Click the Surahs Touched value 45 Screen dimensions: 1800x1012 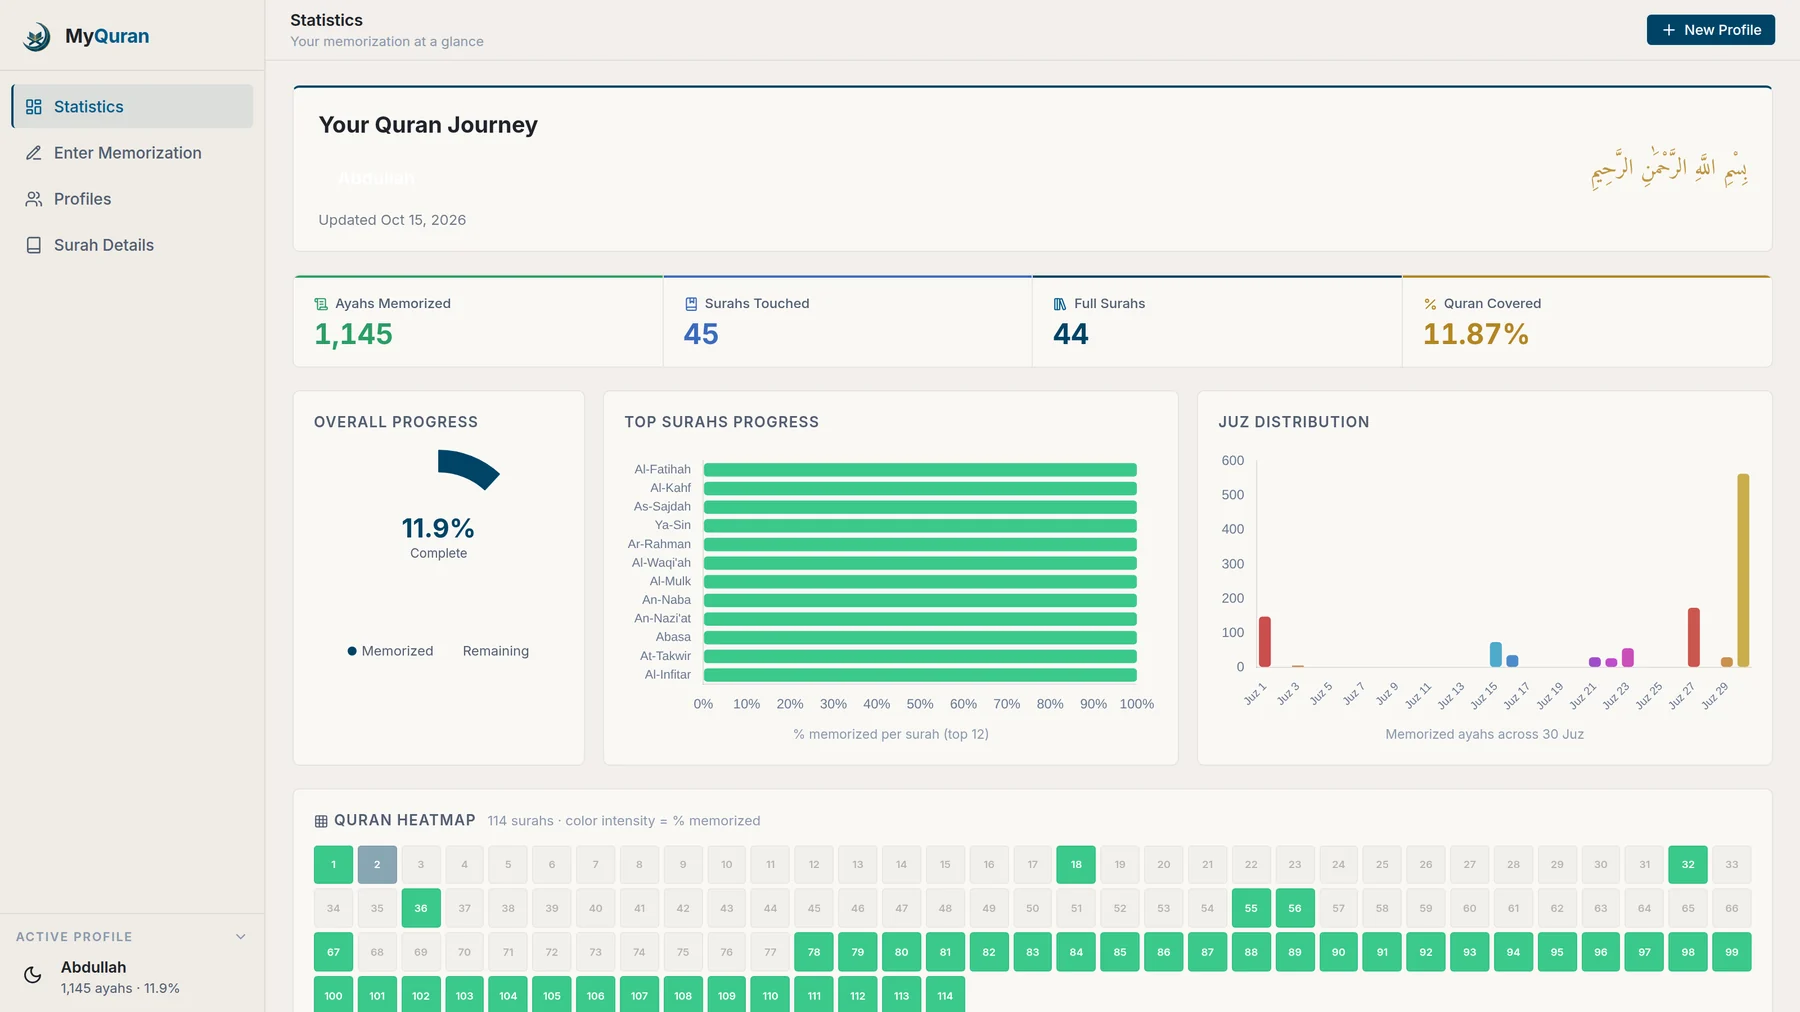pos(701,334)
